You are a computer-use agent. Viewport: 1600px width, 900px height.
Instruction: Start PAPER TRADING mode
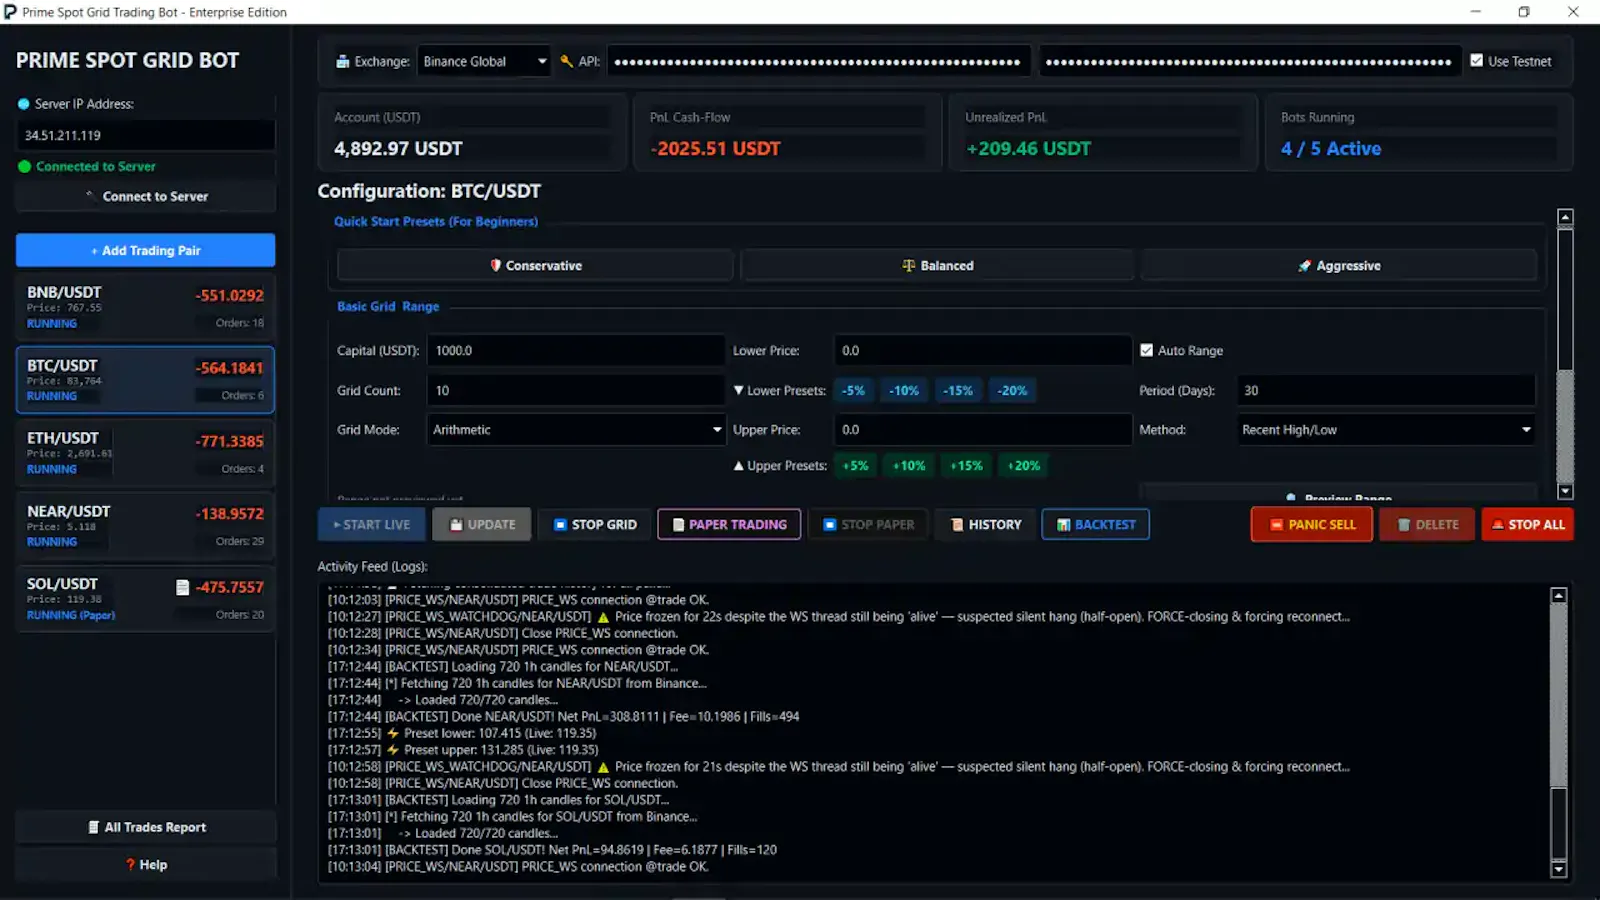tap(729, 524)
